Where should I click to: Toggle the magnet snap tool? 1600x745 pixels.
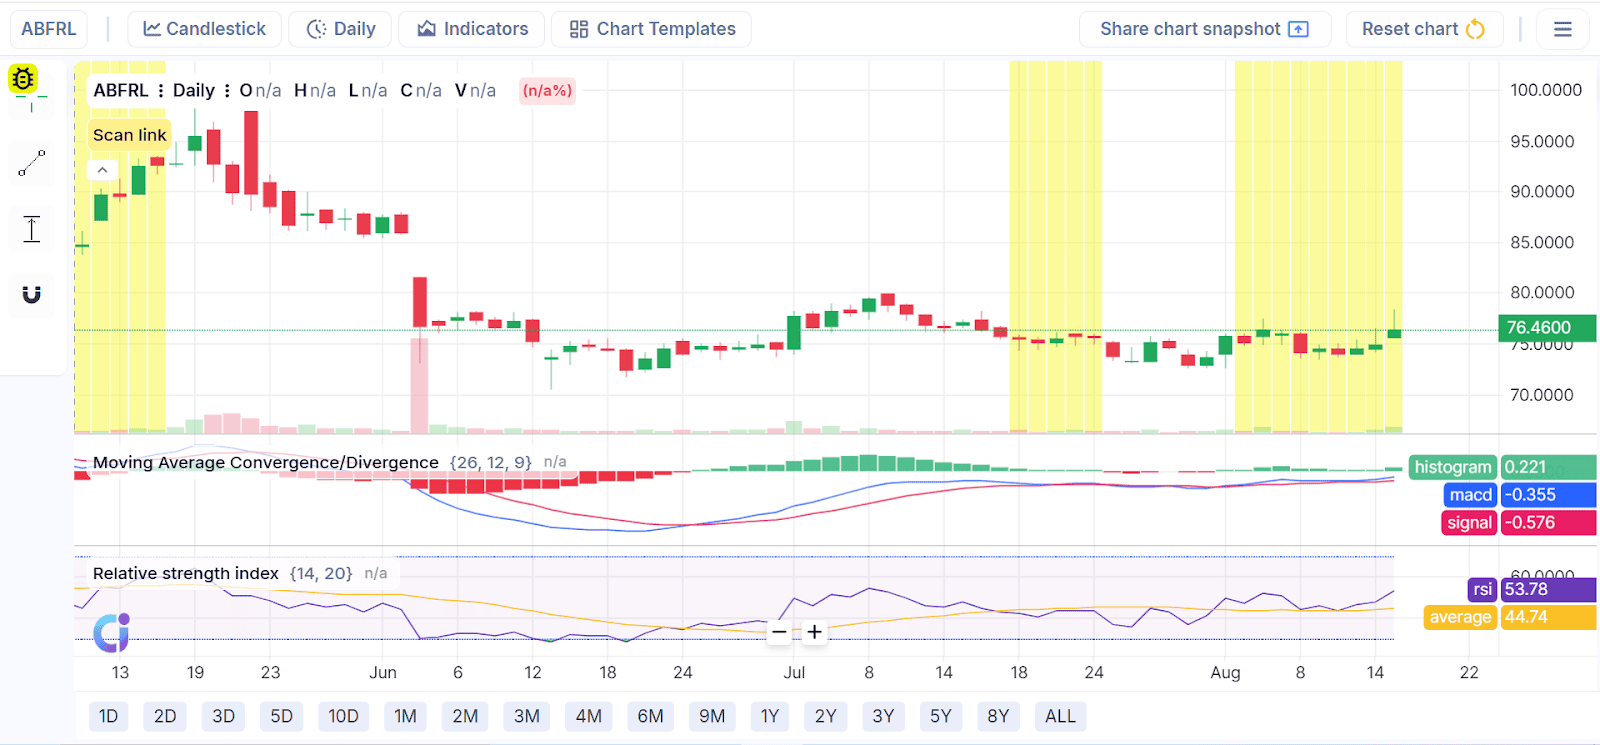coord(32,294)
